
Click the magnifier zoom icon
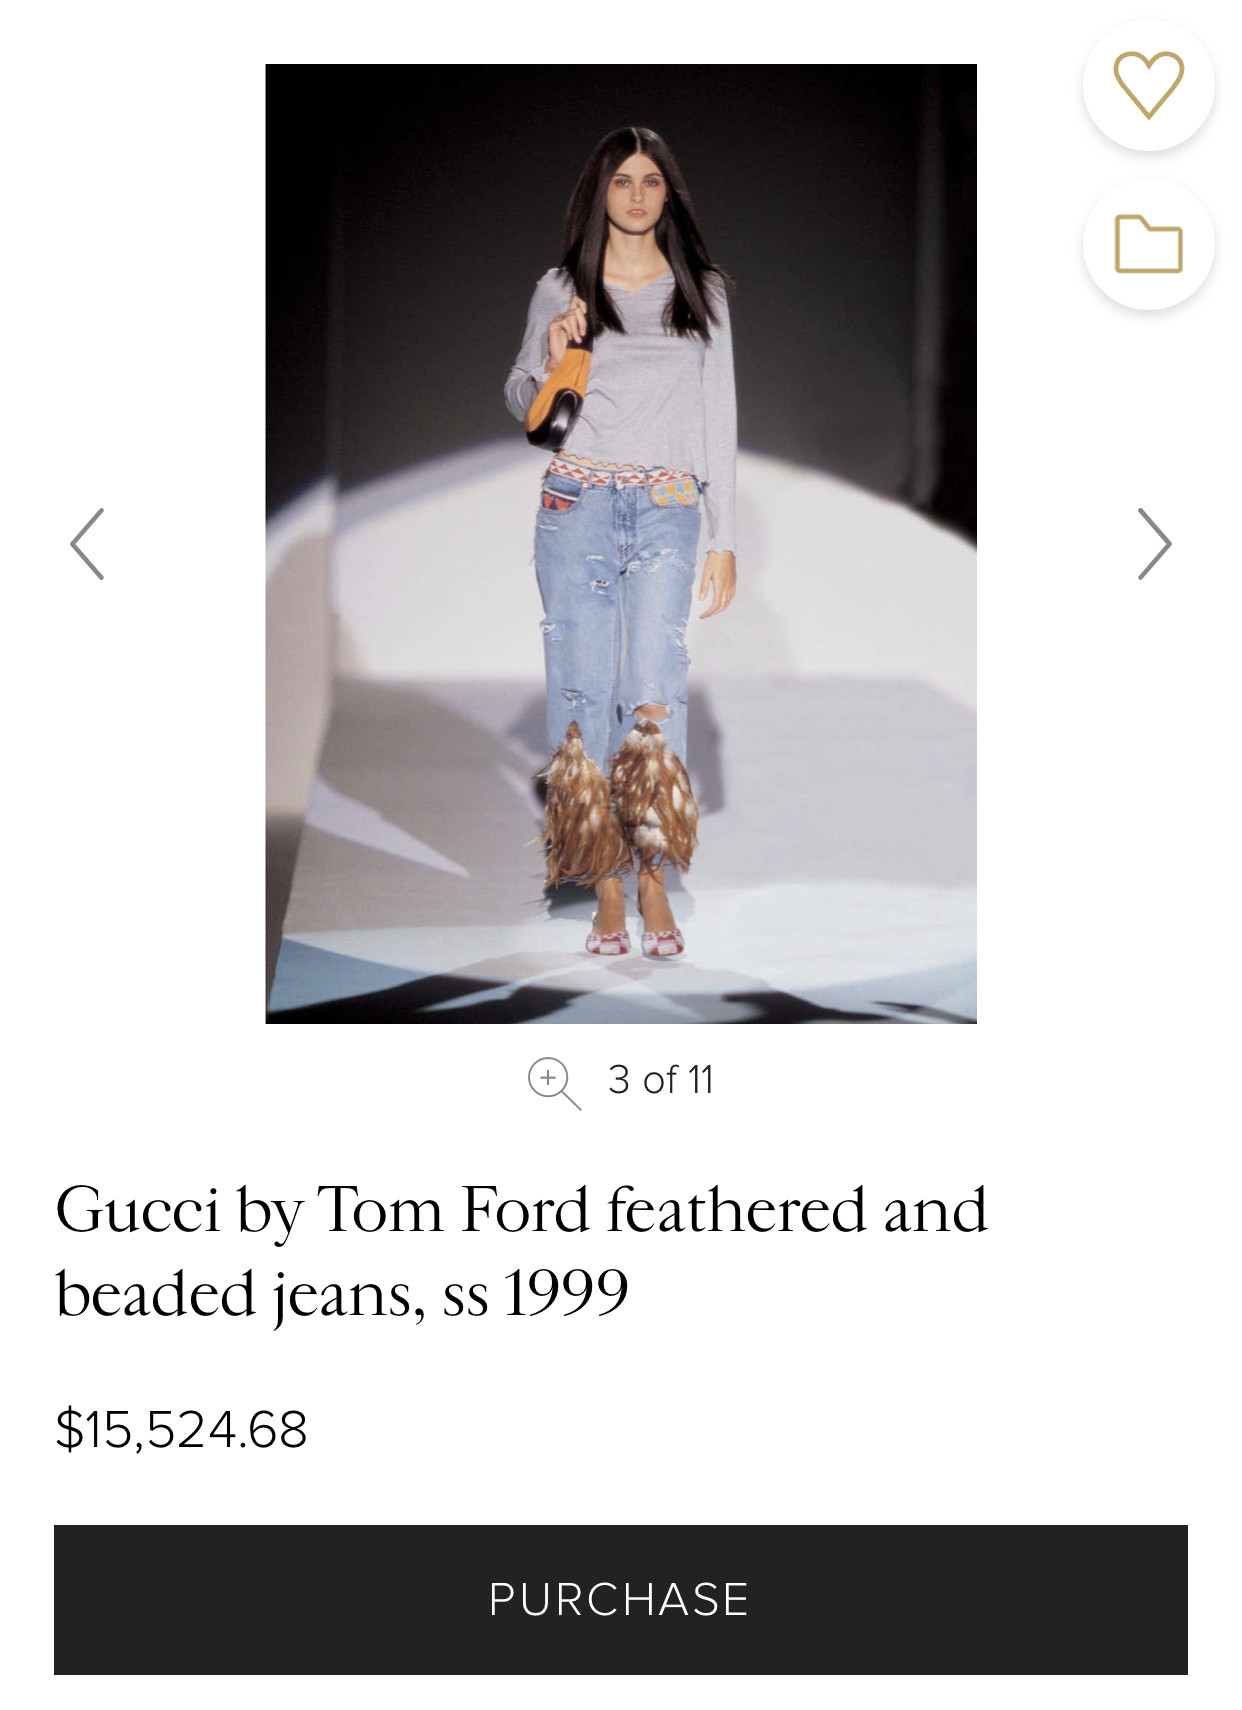tap(553, 1082)
